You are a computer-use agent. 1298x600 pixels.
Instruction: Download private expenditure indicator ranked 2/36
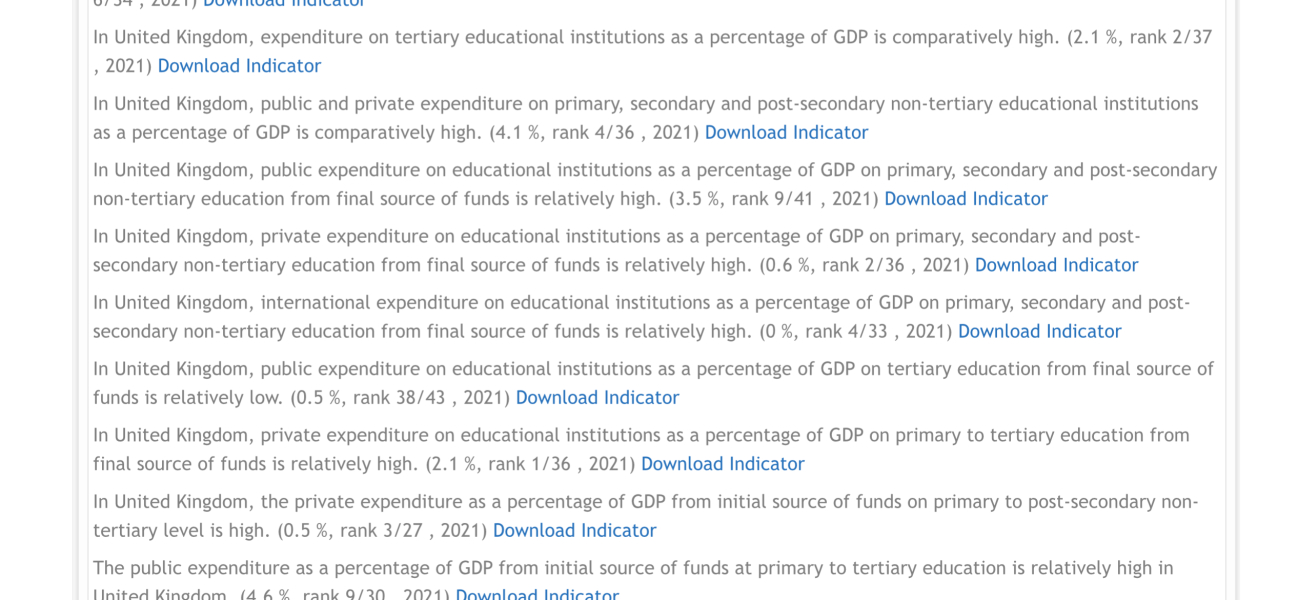pyautogui.click(x=1056, y=265)
